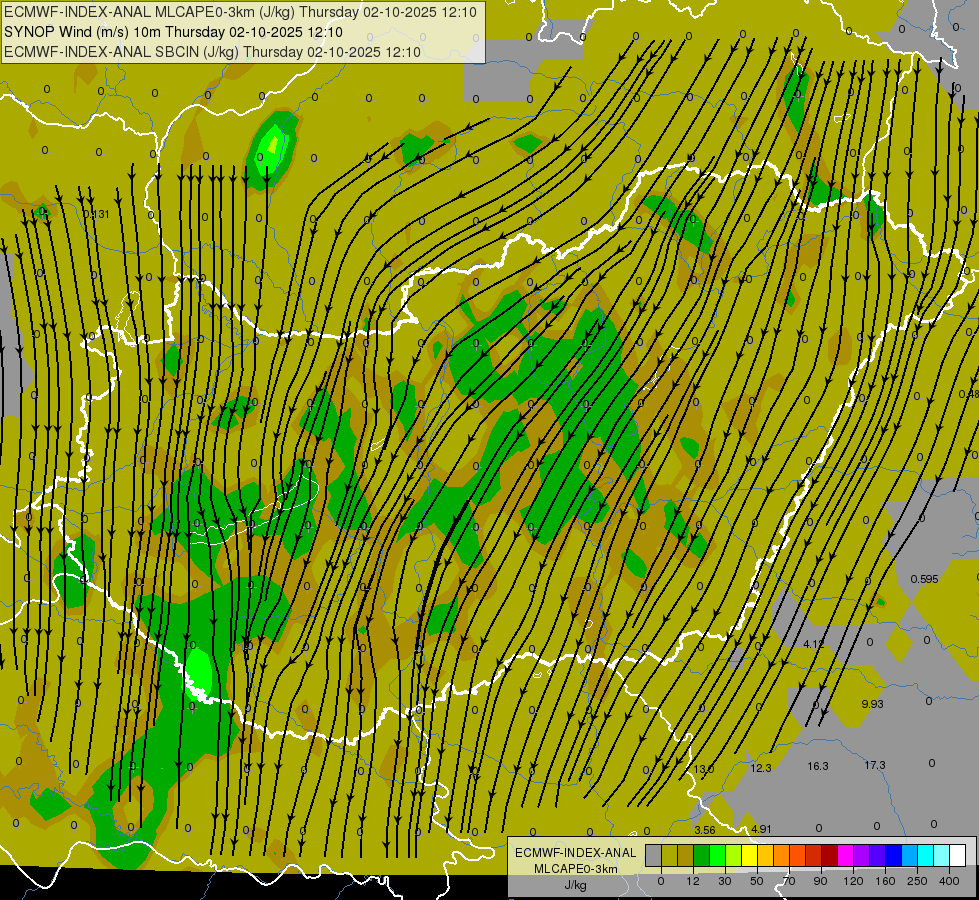The height and width of the screenshot is (900, 979).
Task: Select the dark red legend swatch
Action: (x=829, y=856)
